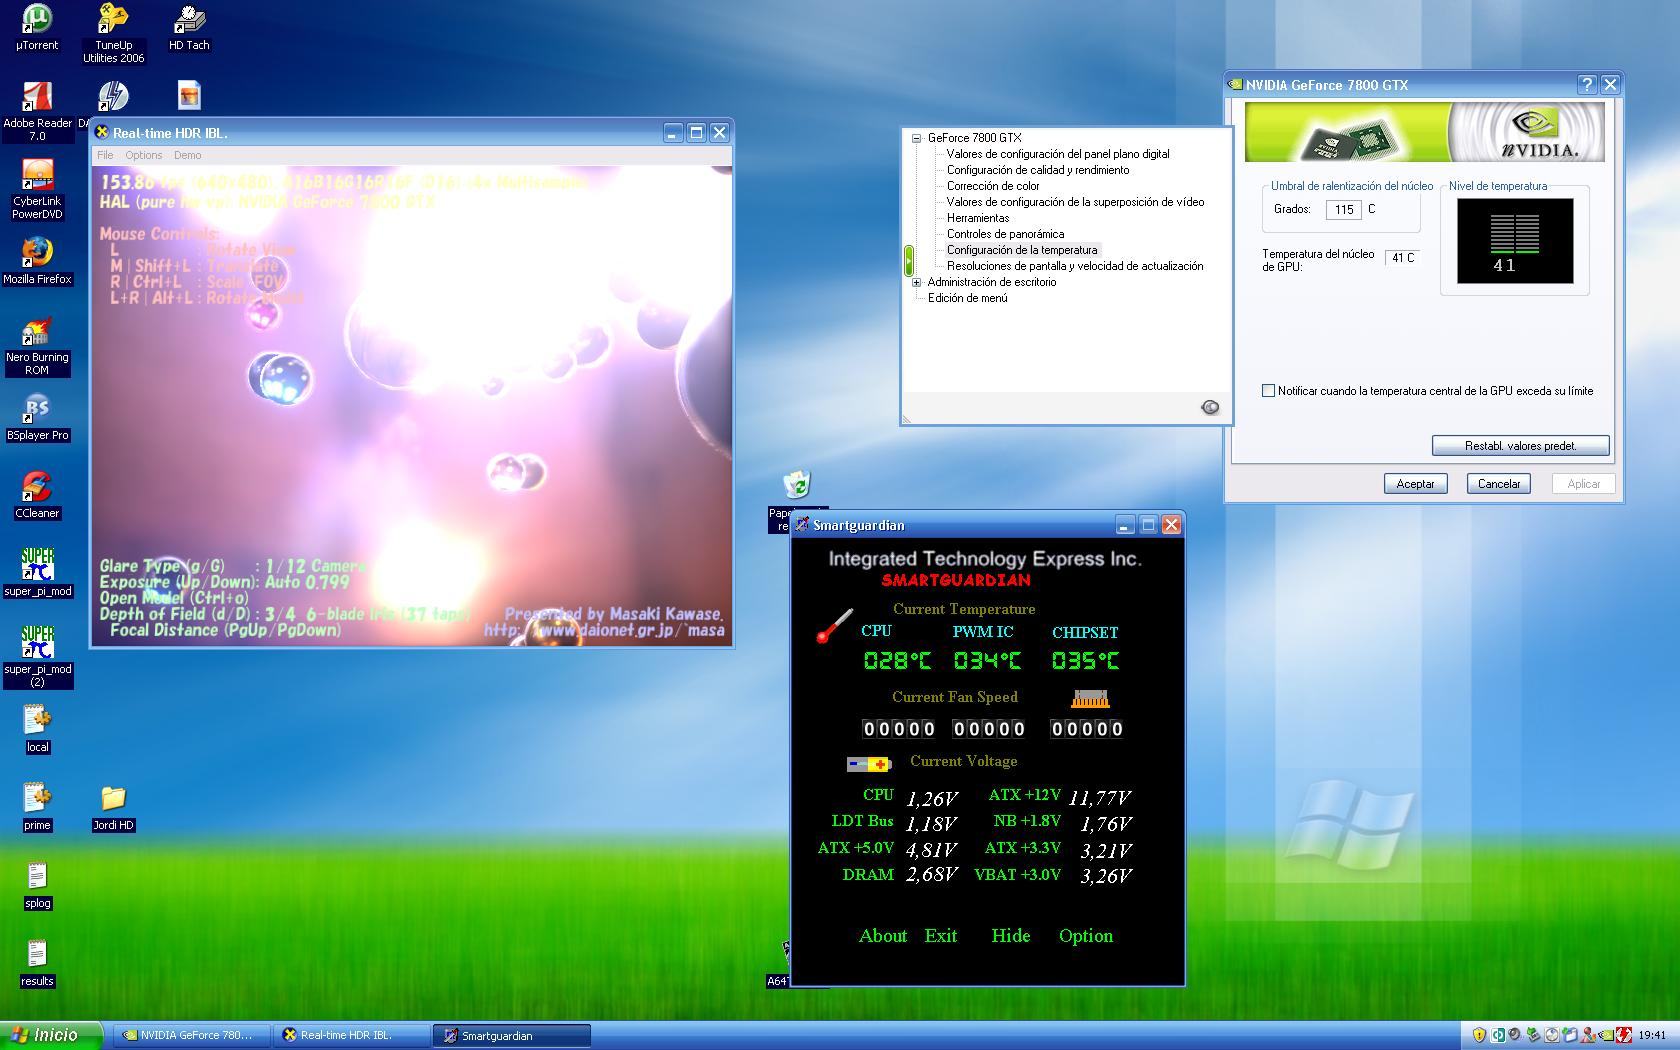Click the Grados threshold input field
1680x1050 pixels.
pyautogui.click(x=1343, y=210)
